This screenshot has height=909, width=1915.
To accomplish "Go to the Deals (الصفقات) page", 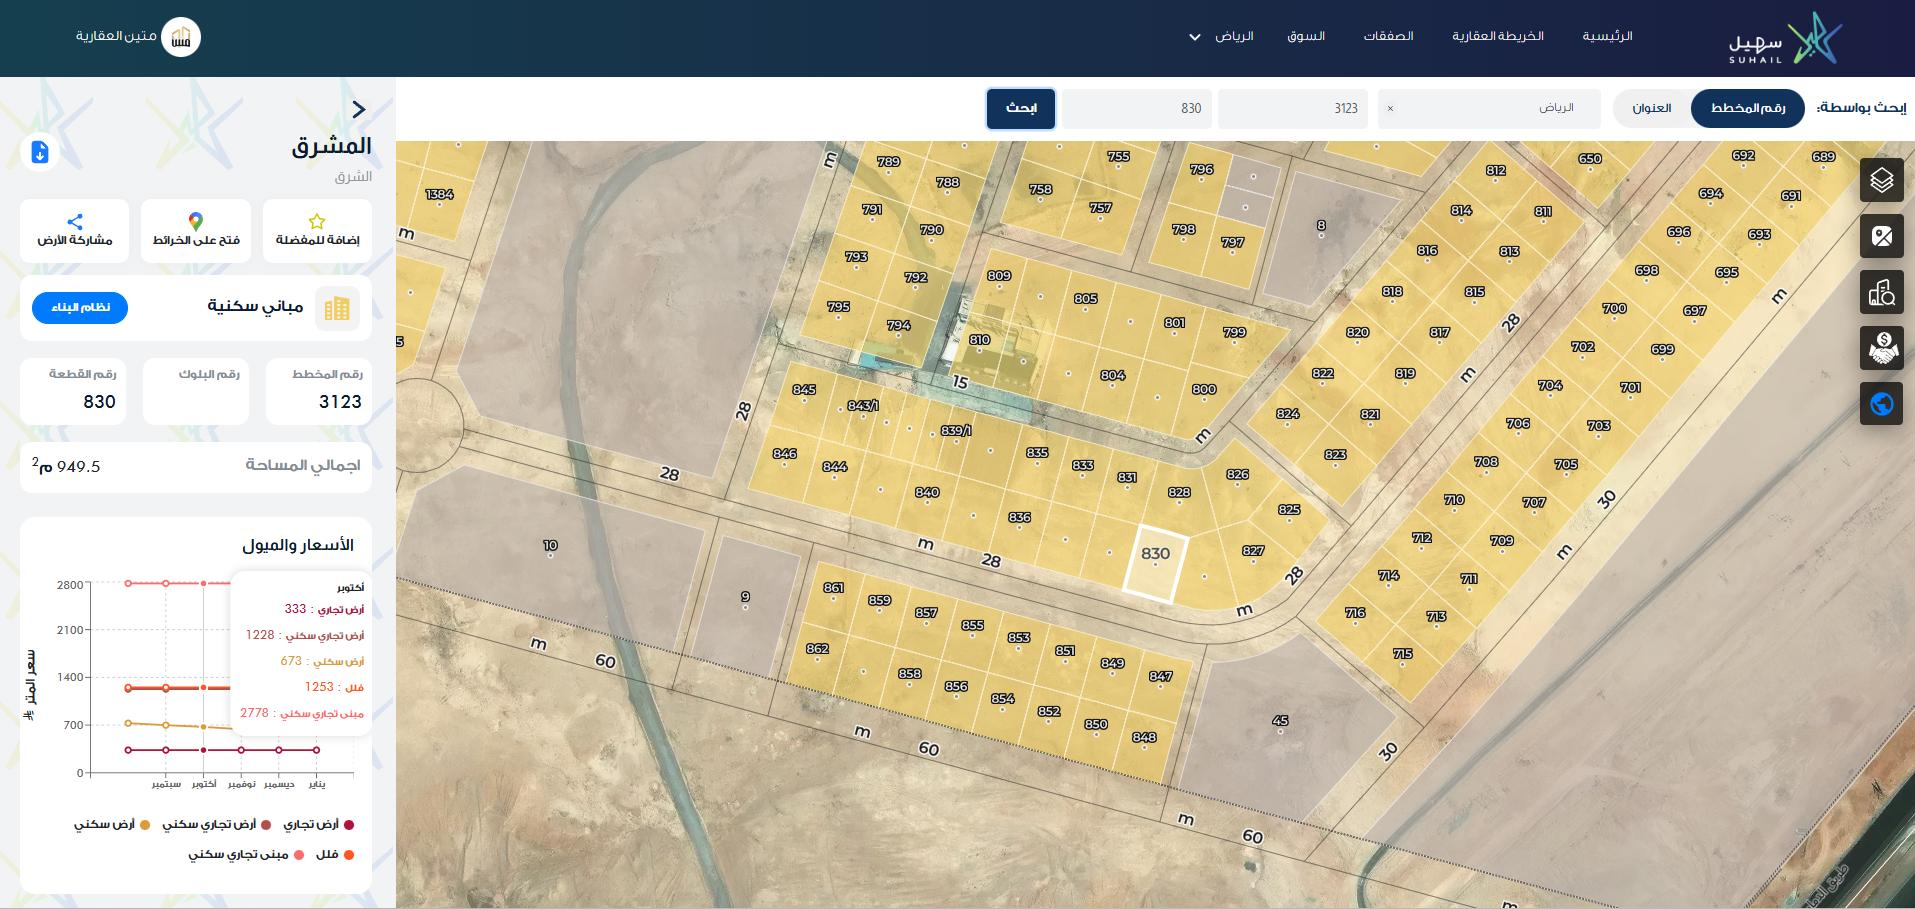I will pyautogui.click(x=1388, y=37).
